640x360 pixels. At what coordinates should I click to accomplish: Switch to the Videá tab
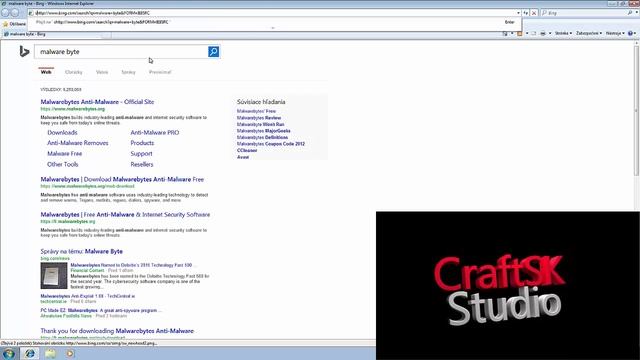point(102,72)
